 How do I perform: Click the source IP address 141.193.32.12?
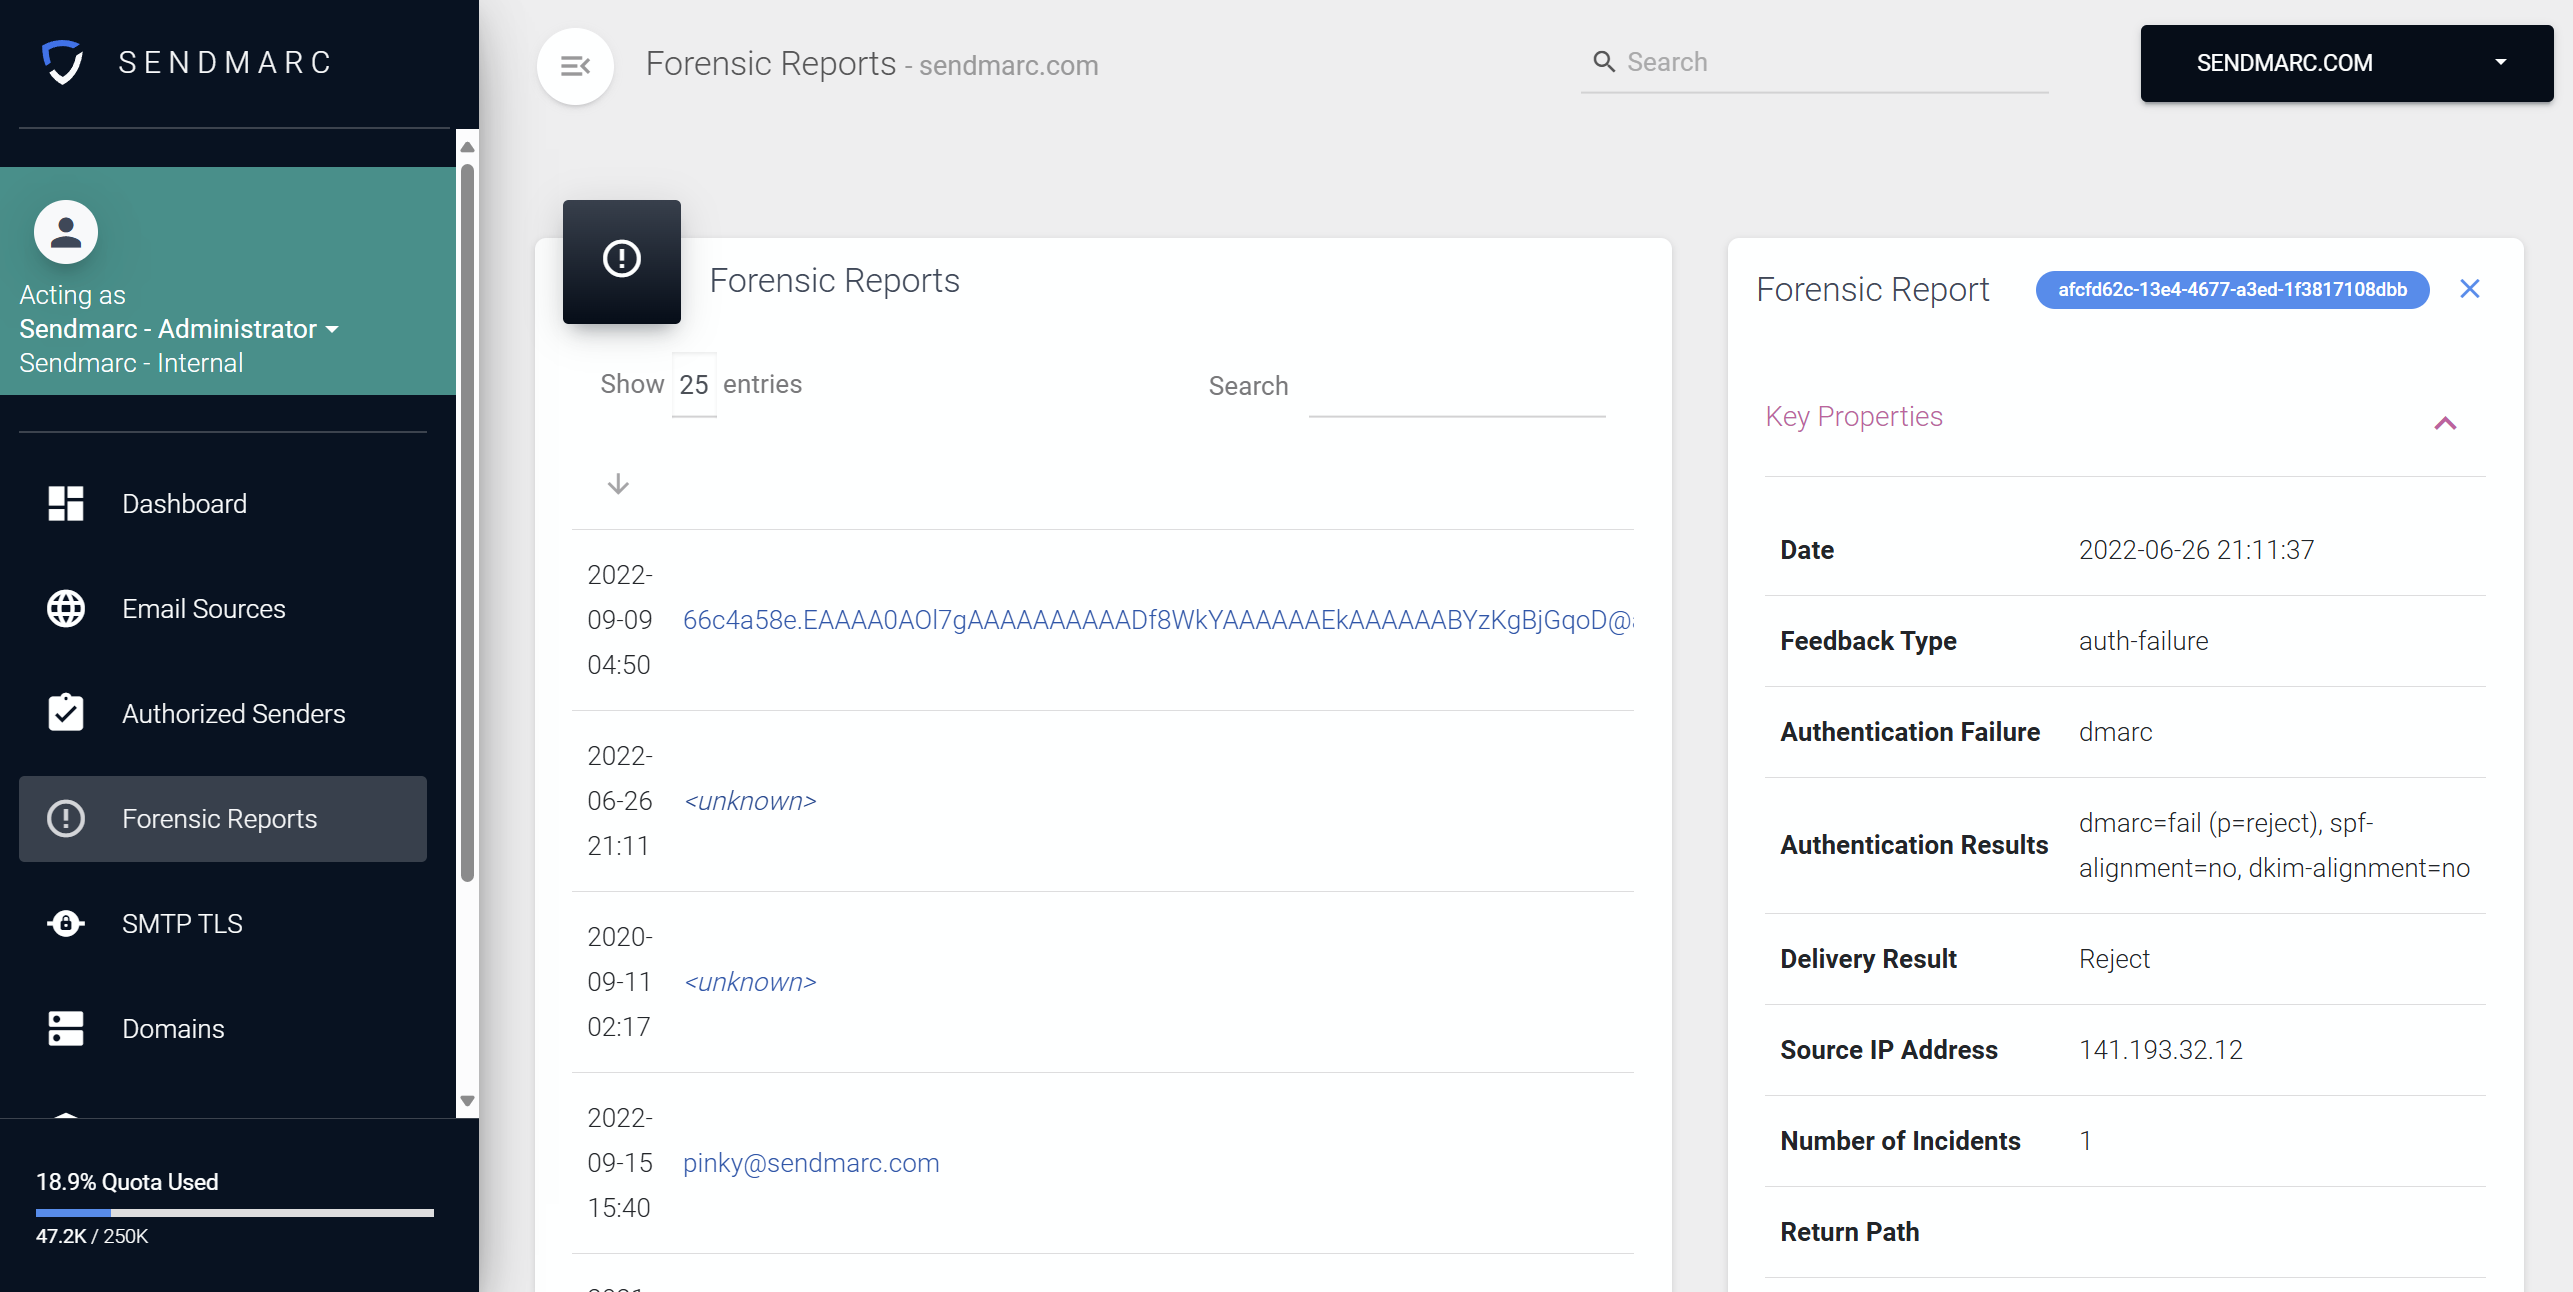2161,1050
